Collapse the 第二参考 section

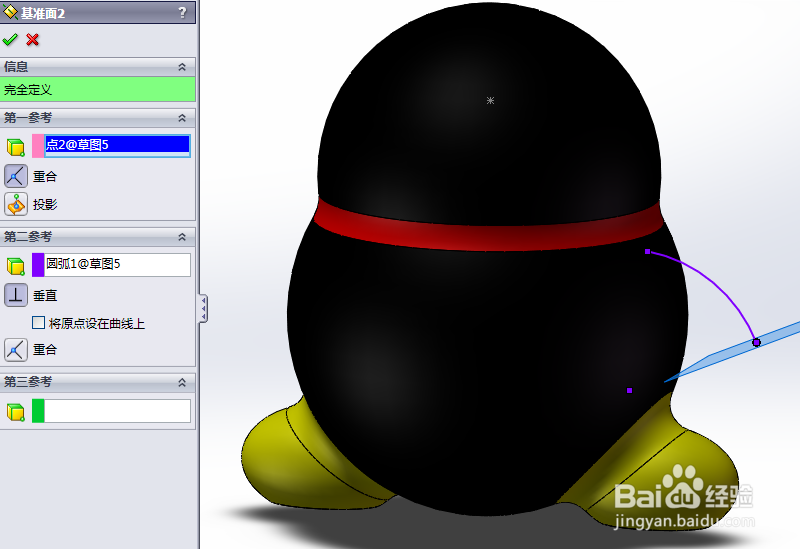pyautogui.click(x=182, y=237)
